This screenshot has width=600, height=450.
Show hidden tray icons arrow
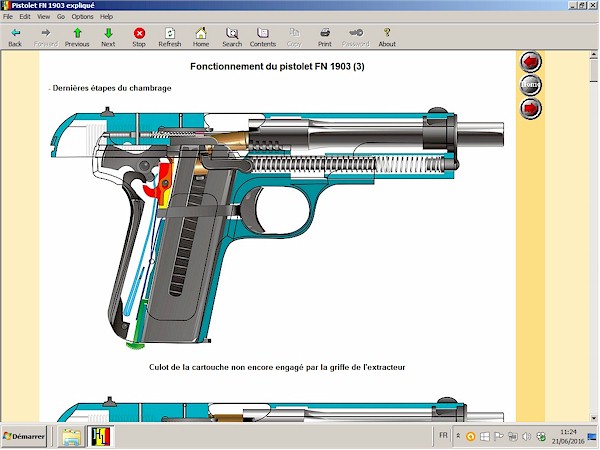[458, 436]
